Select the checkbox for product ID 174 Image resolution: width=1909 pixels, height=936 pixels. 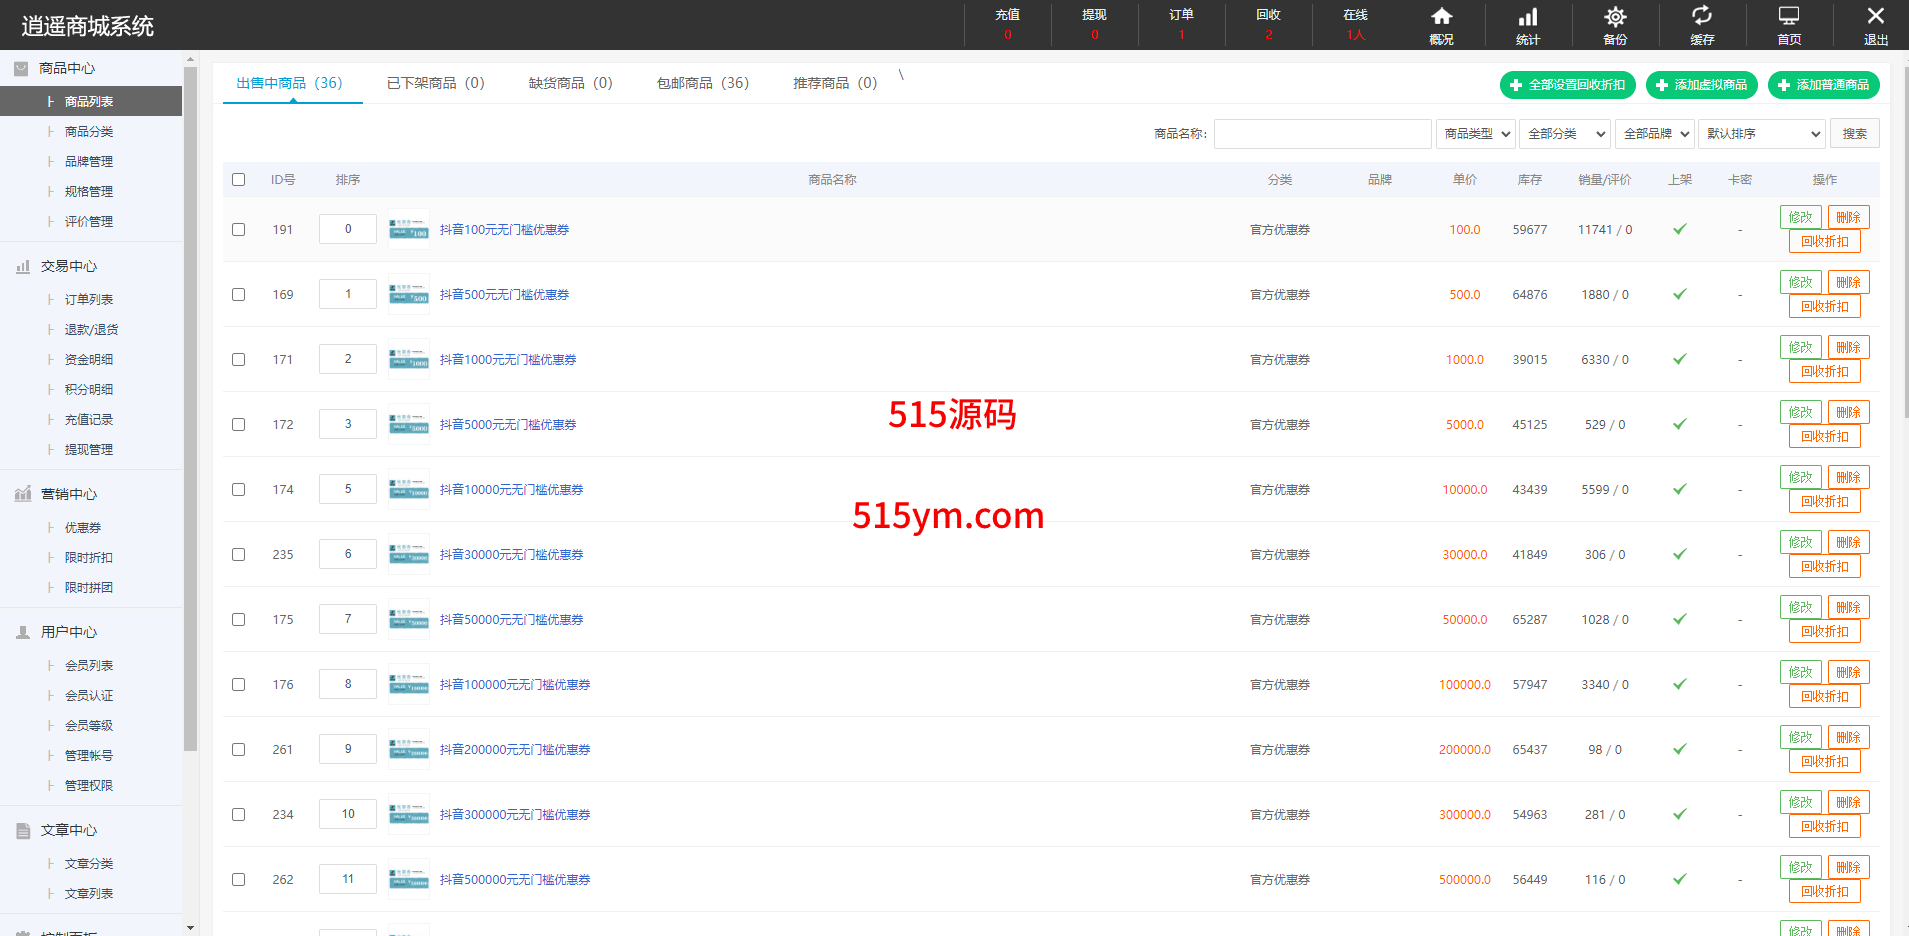point(238,490)
